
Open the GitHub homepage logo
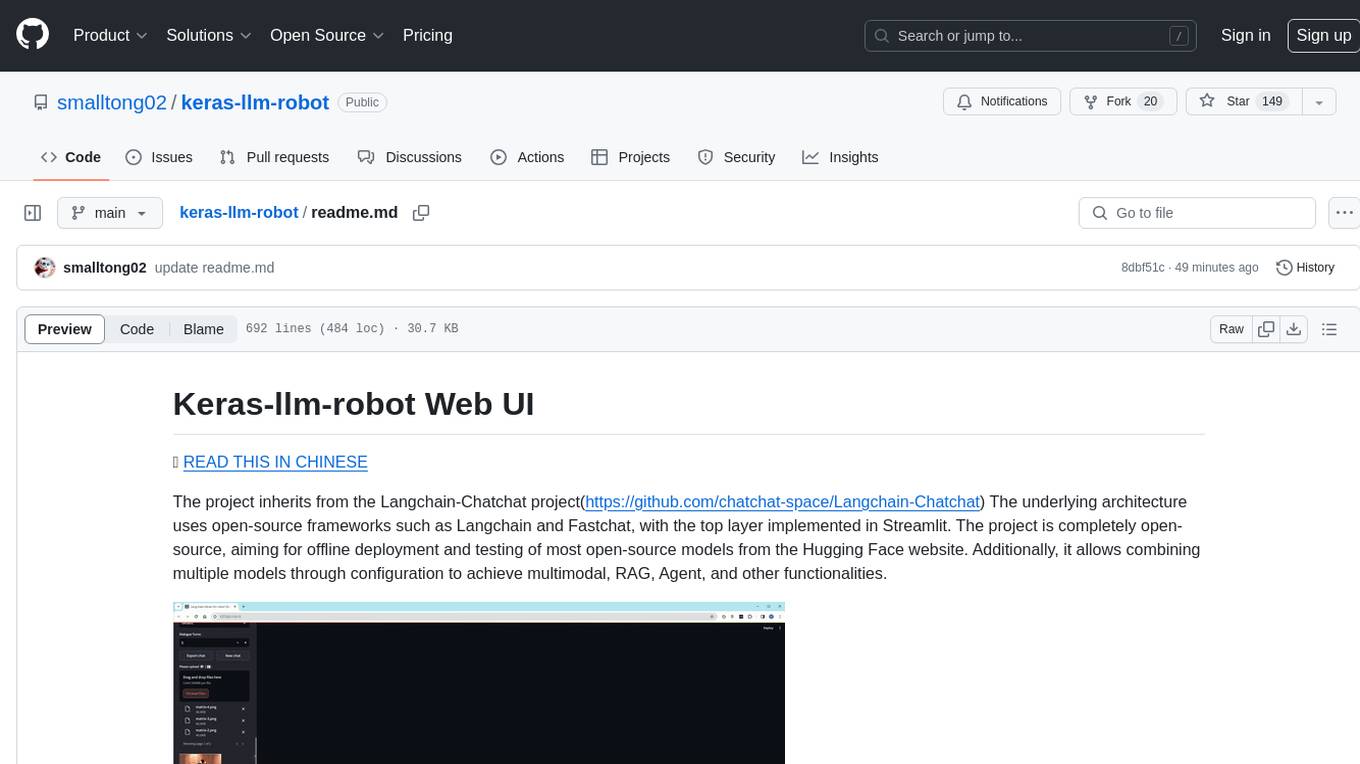pos(32,35)
